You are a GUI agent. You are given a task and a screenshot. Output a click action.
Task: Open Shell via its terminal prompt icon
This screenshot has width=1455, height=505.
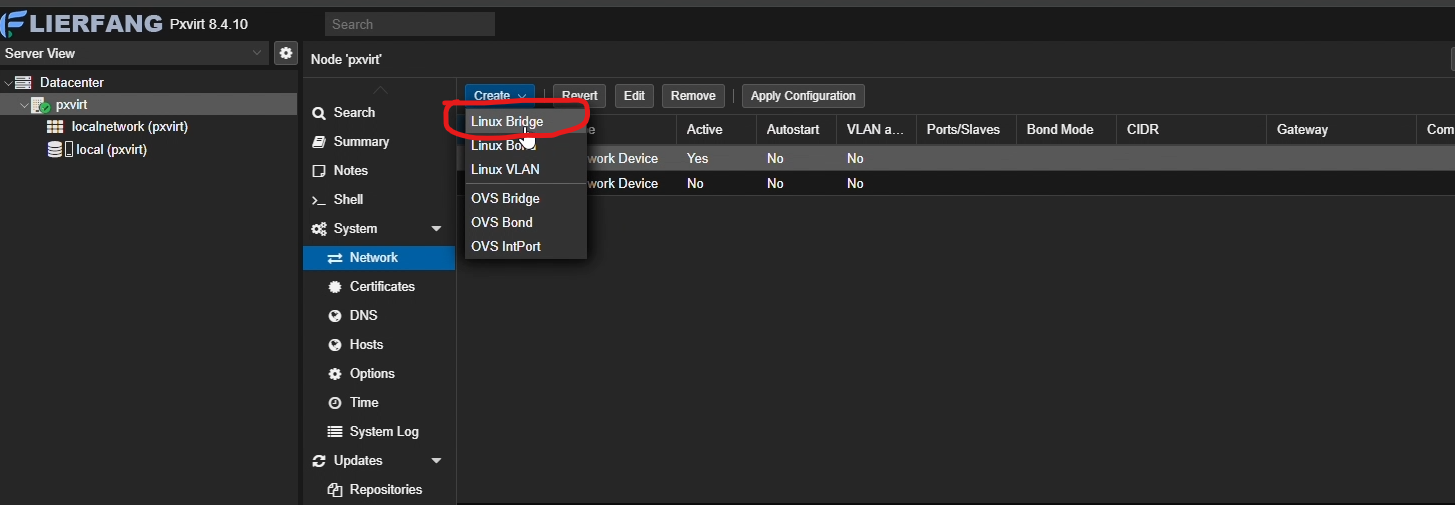tap(319, 200)
